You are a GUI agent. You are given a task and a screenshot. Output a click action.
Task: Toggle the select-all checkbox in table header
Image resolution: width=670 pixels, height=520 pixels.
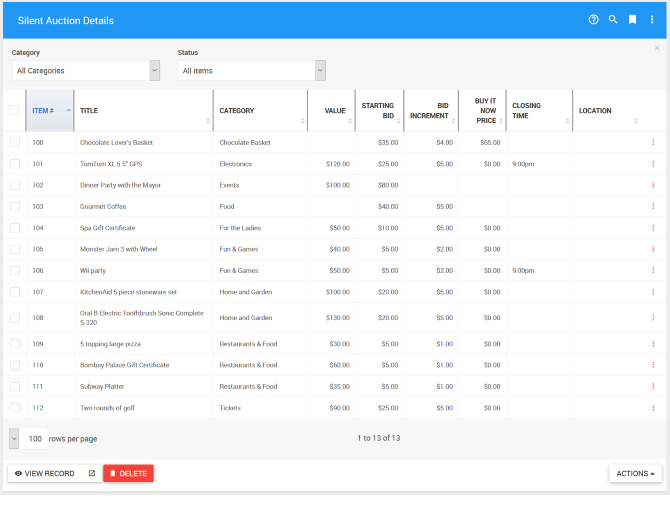tap(14, 110)
